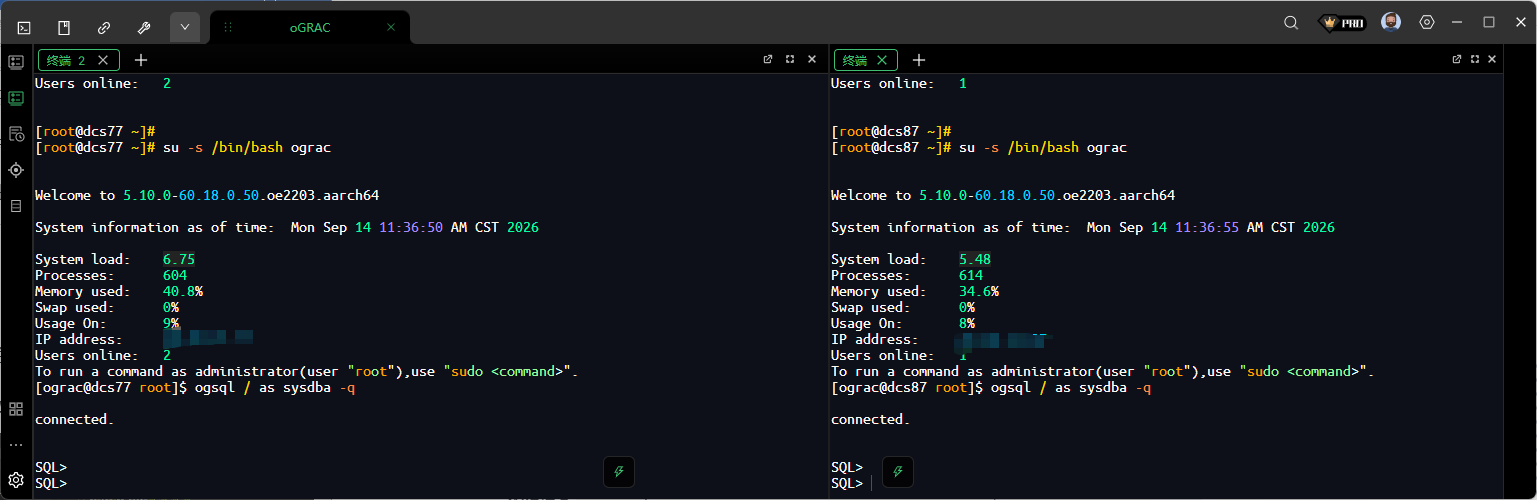Click the lightning quick-command button in right terminal

point(898,472)
